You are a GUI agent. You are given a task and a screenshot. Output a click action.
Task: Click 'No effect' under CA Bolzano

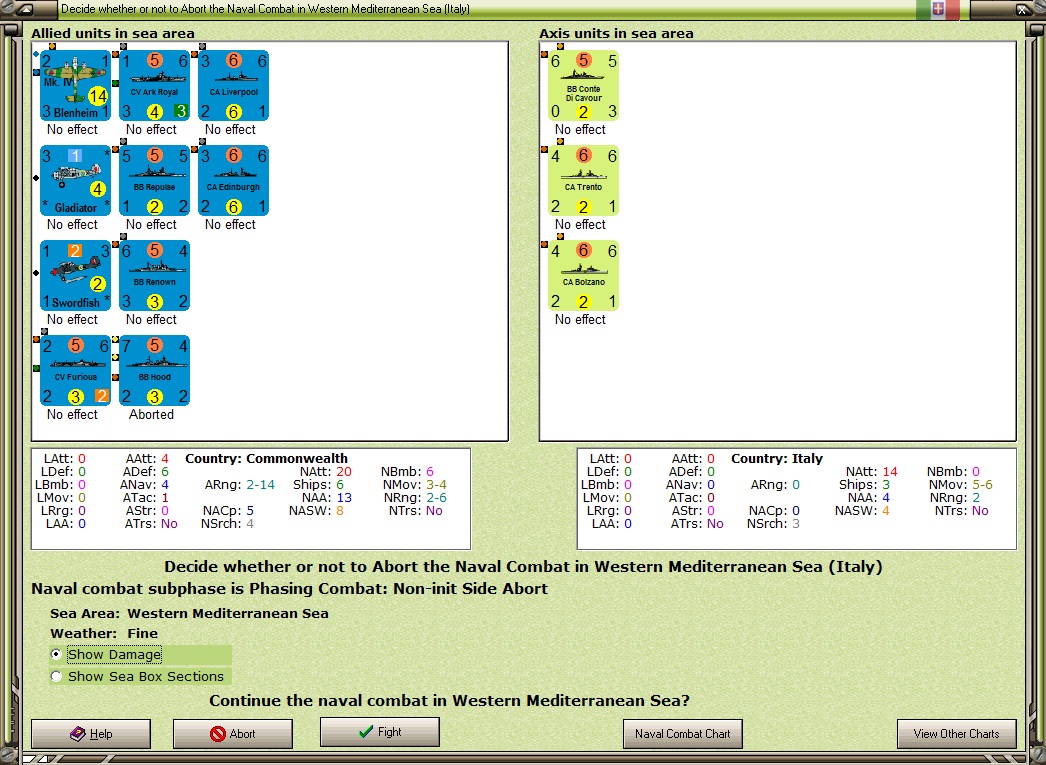(580, 319)
